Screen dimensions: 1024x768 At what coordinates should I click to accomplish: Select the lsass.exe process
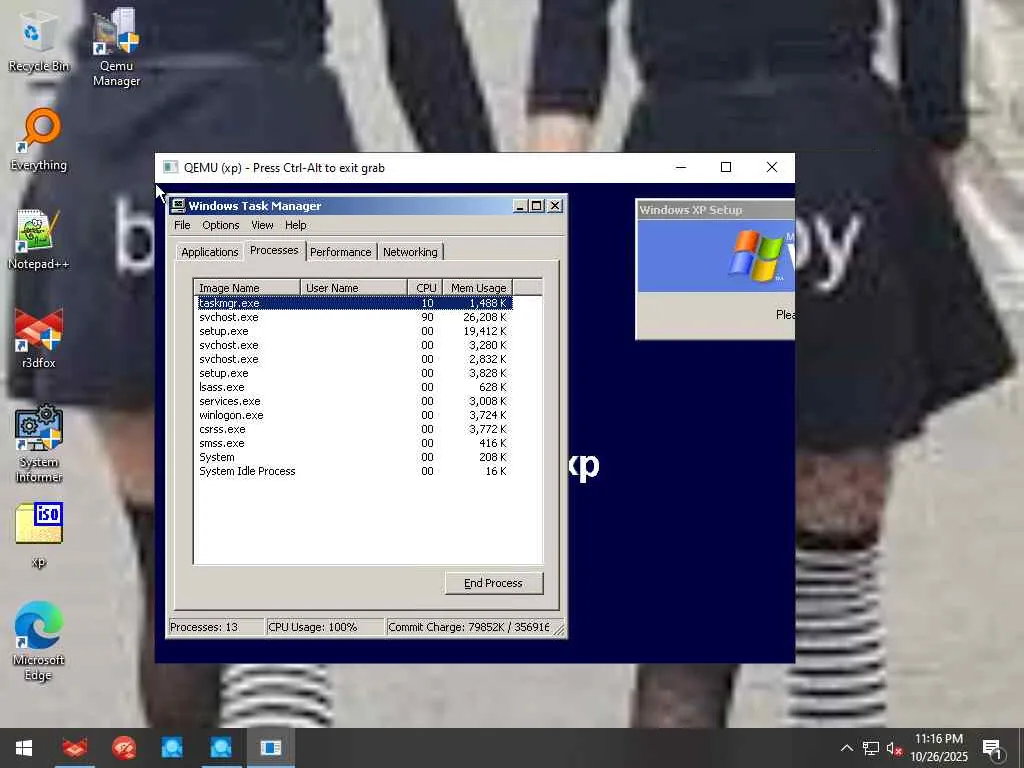(355, 387)
